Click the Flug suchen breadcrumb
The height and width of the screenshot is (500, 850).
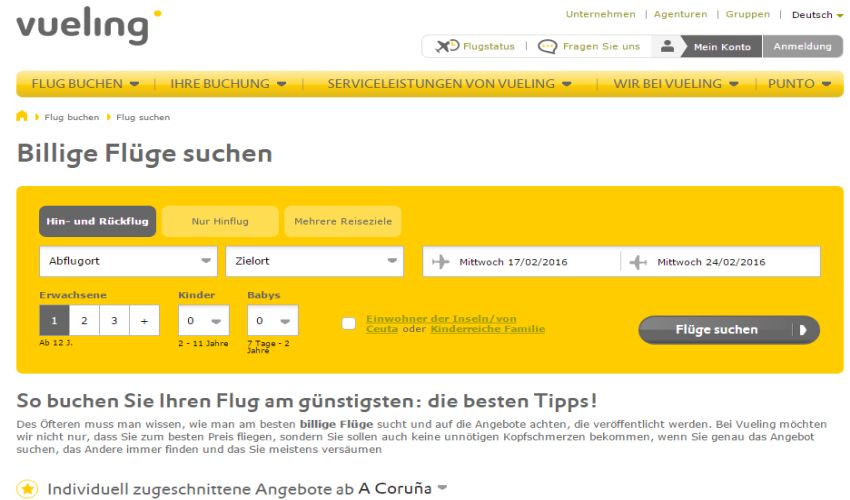point(143,117)
